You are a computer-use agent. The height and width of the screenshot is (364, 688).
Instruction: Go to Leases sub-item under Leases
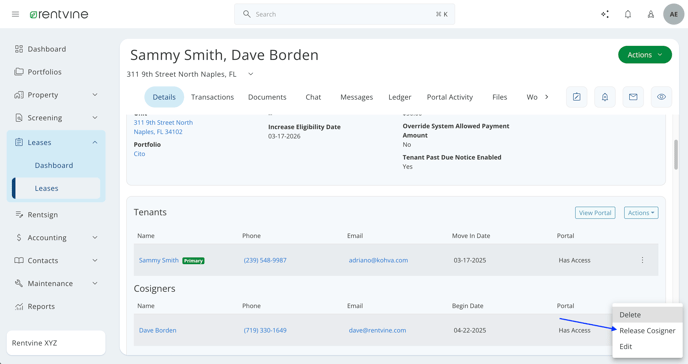[x=56, y=188]
